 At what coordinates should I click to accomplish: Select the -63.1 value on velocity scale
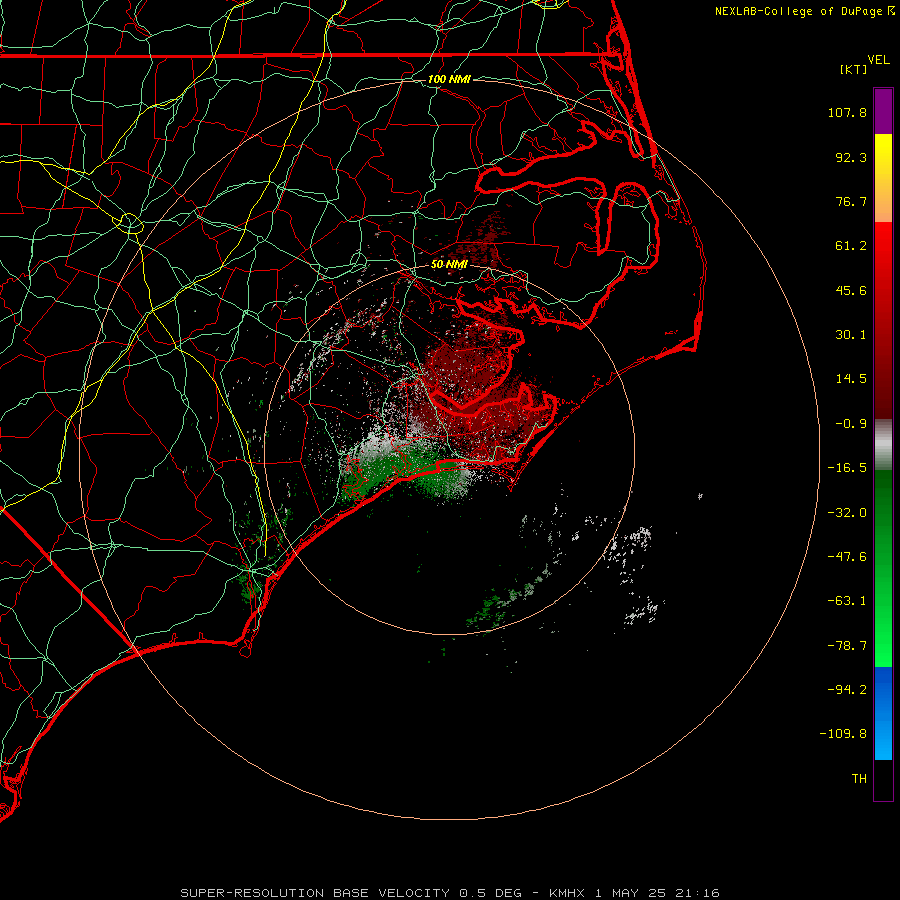[x=847, y=601]
